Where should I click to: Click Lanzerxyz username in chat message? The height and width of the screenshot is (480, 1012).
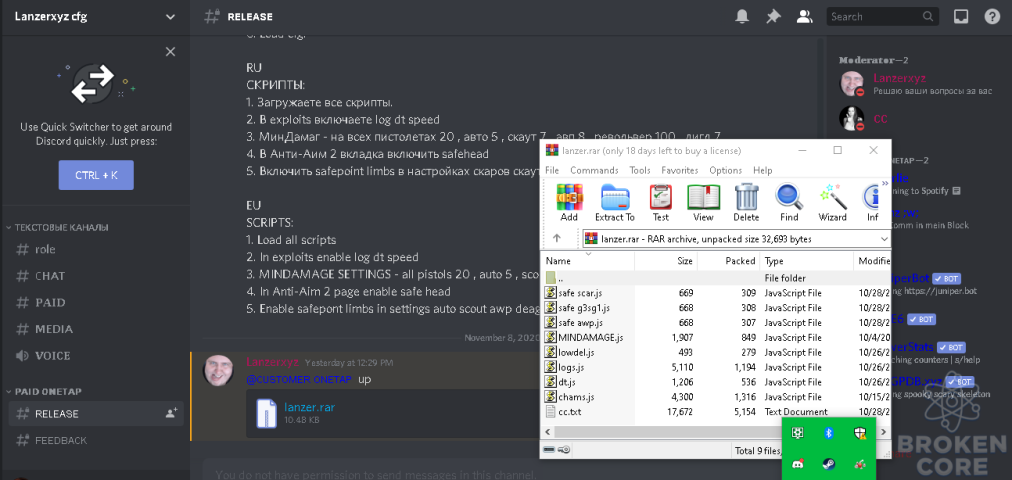[272, 362]
